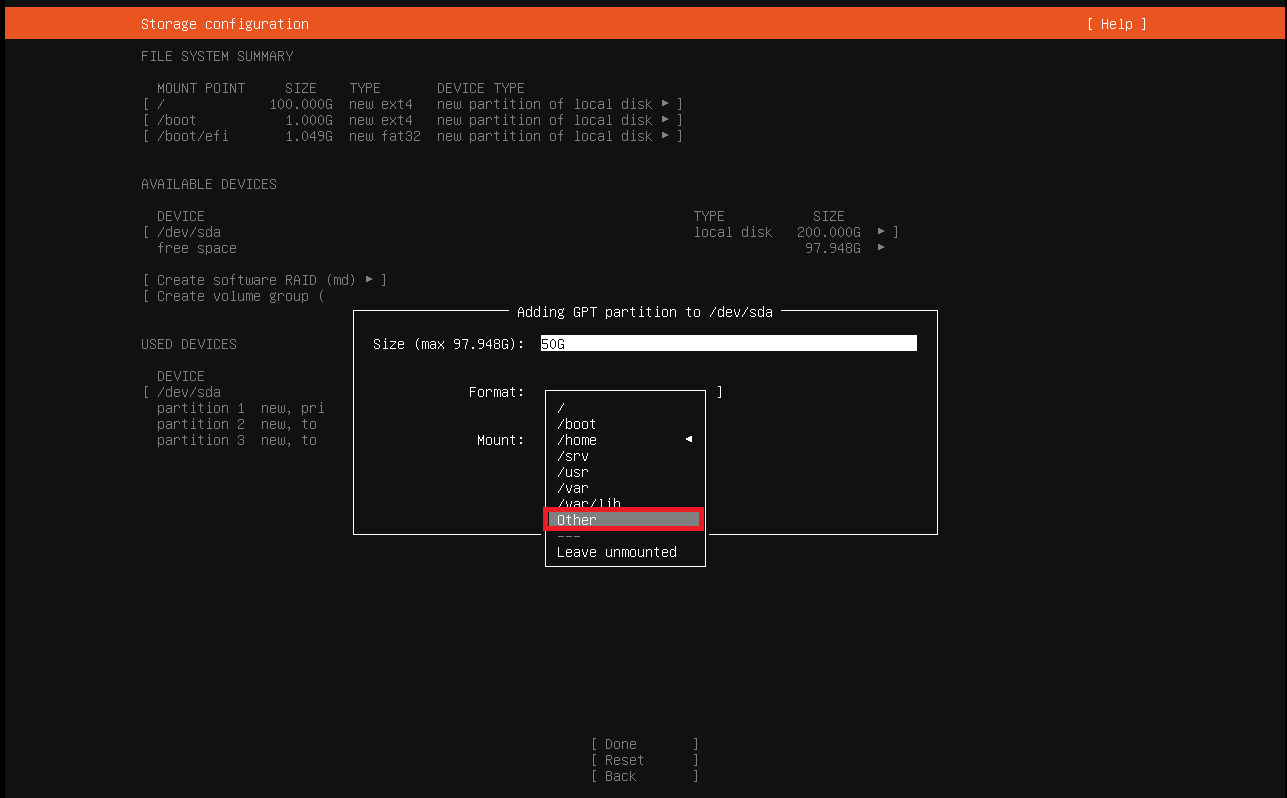The height and width of the screenshot is (798, 1287).
Task: Click the Format: label in the dialog
Action: tap(497, 392)
